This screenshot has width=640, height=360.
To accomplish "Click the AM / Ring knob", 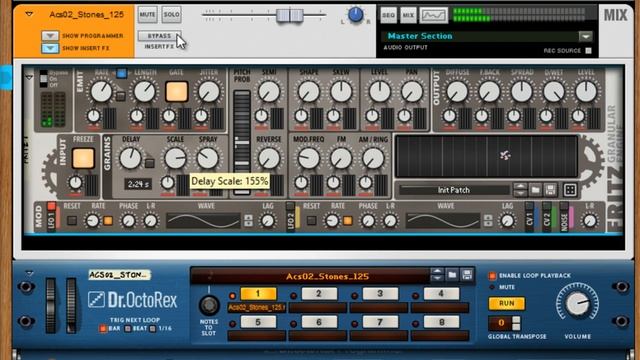I will coord(373,158).
